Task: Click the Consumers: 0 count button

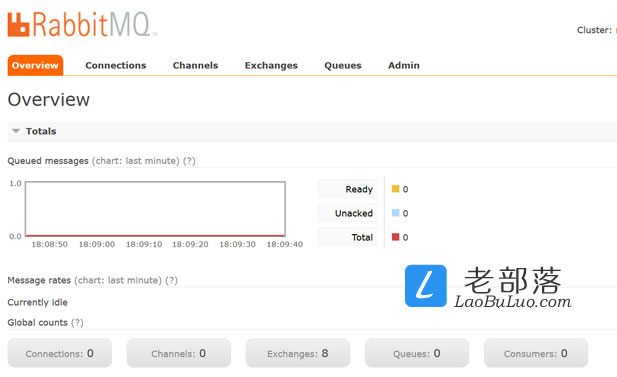Action: point(536,353)
